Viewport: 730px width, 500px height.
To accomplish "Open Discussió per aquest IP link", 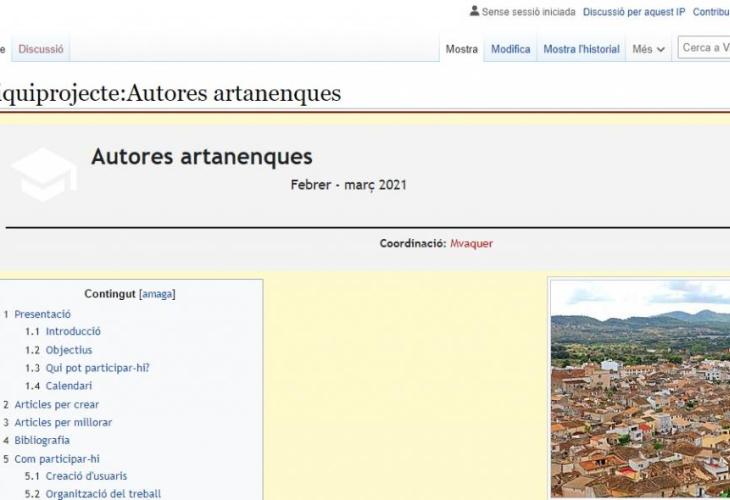I will click(x=634, y=12).
